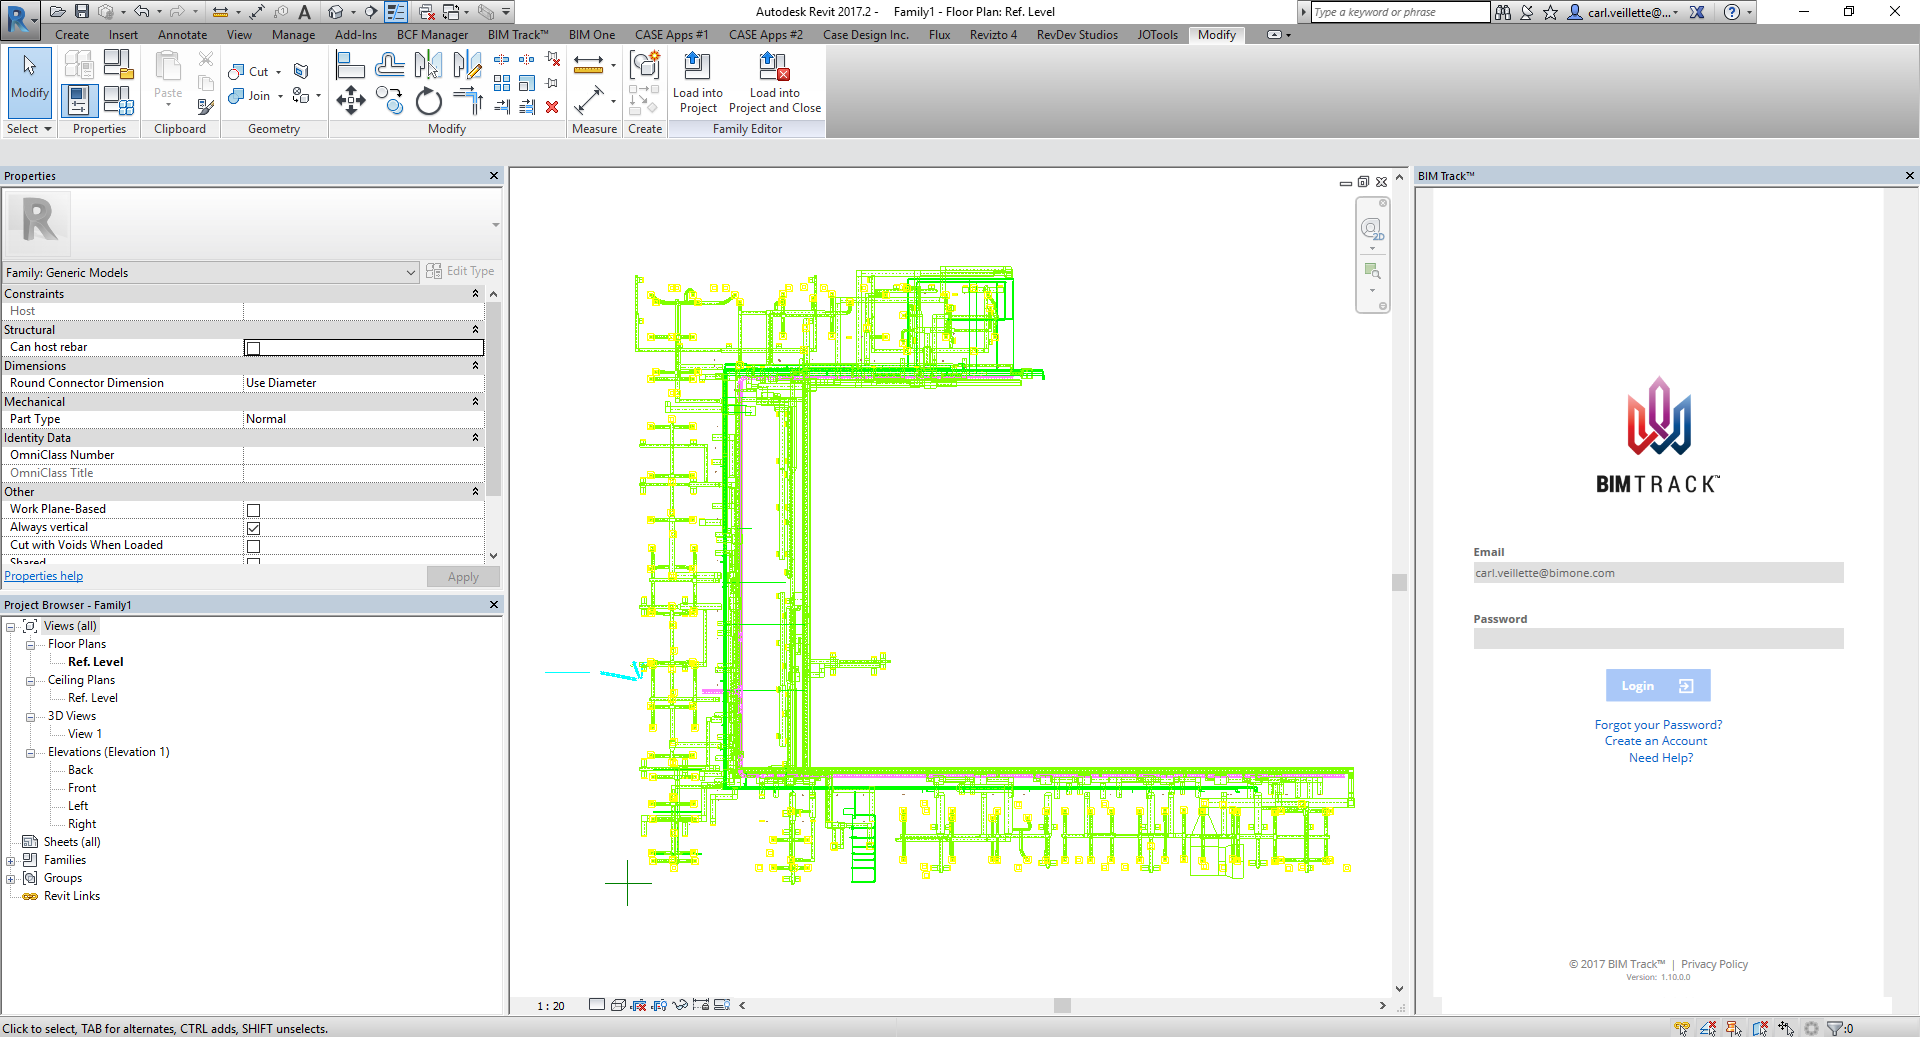Toggle Drag Elements on Selection in status bar
The image size is (1920, 1037).
click(1786, 1028)
